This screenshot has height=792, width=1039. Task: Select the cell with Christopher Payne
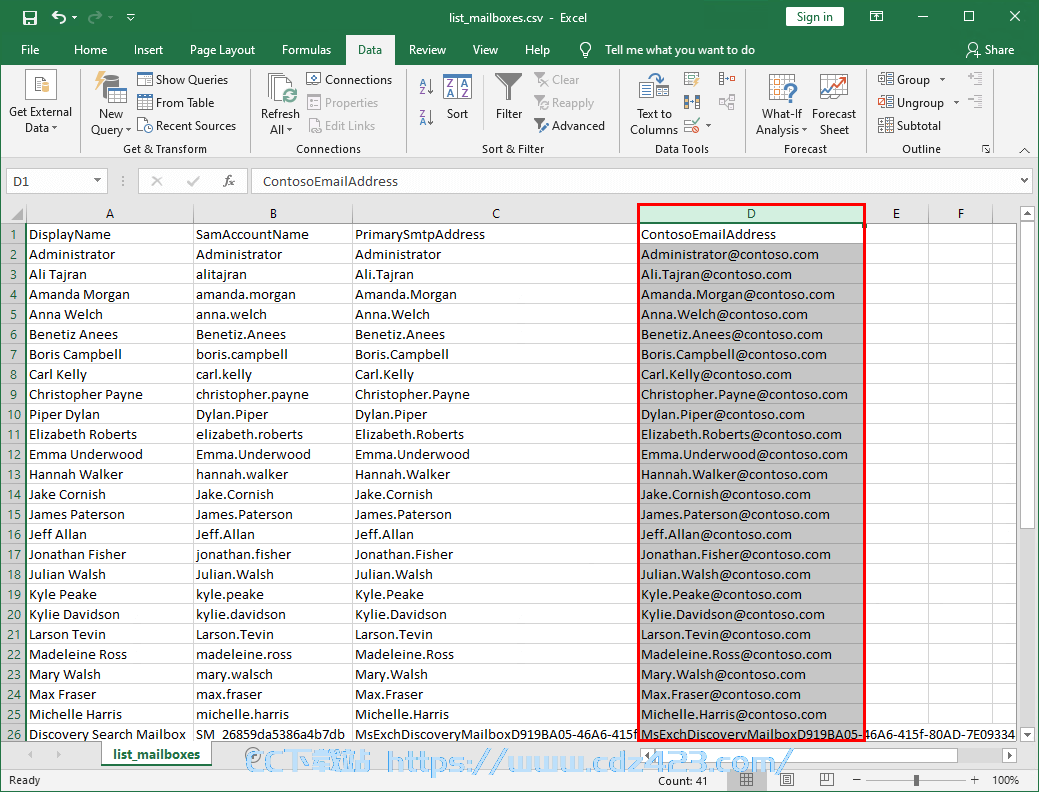coord(110,394)
